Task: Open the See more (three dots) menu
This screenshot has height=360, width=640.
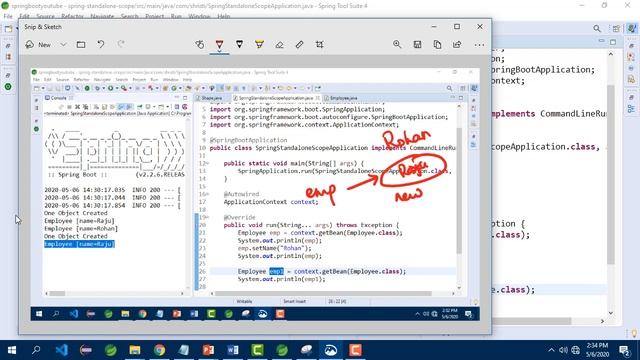Action: click(479, 44)
